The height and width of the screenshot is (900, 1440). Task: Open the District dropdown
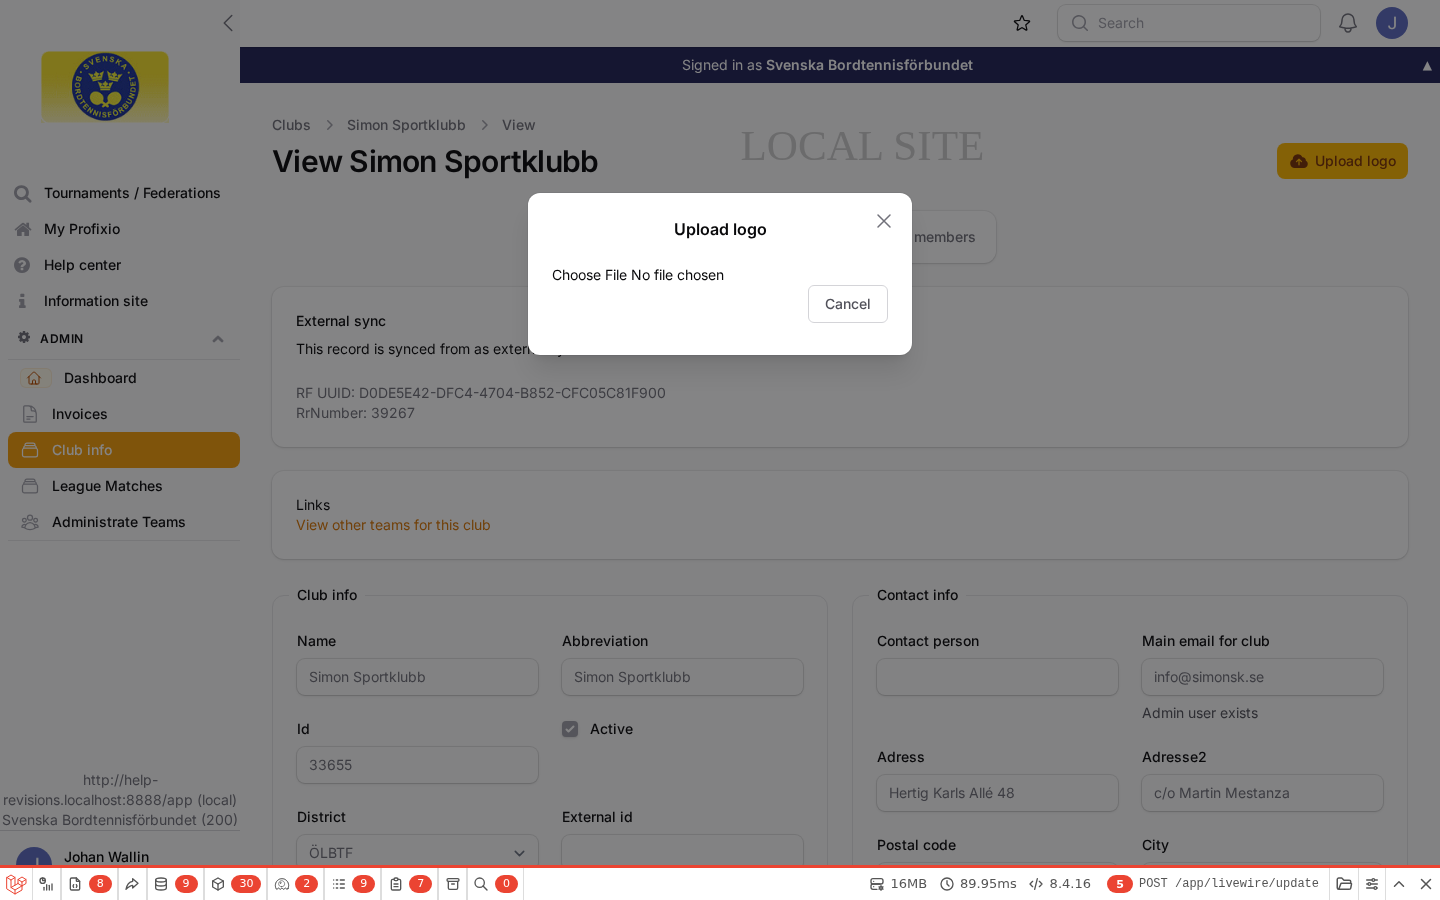pos(417,852)
